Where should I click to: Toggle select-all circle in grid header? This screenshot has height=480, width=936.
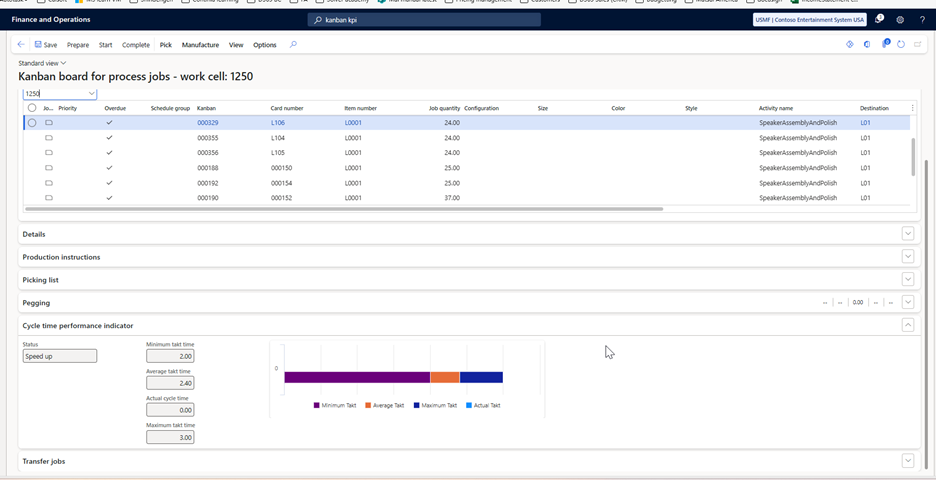(32, 108)
